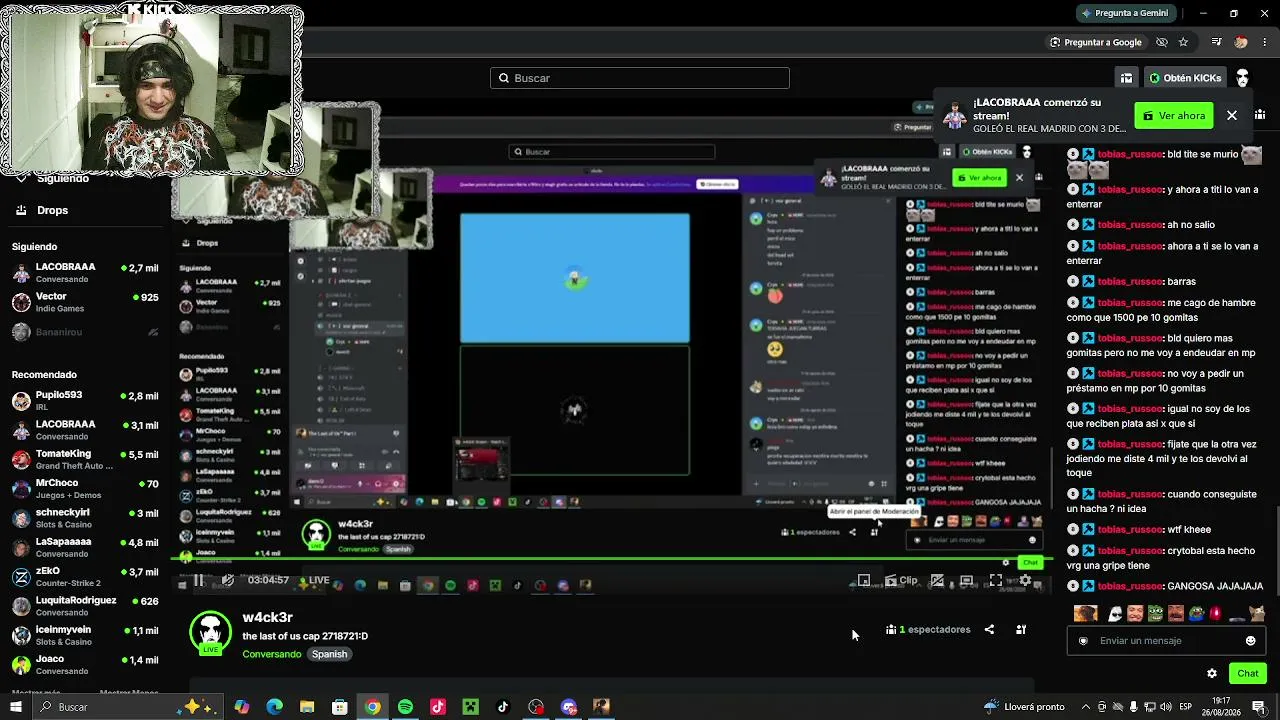Click the chat identity shield icon
This screenshot has height=720, width=1280.
click(x=1082, y=641)
